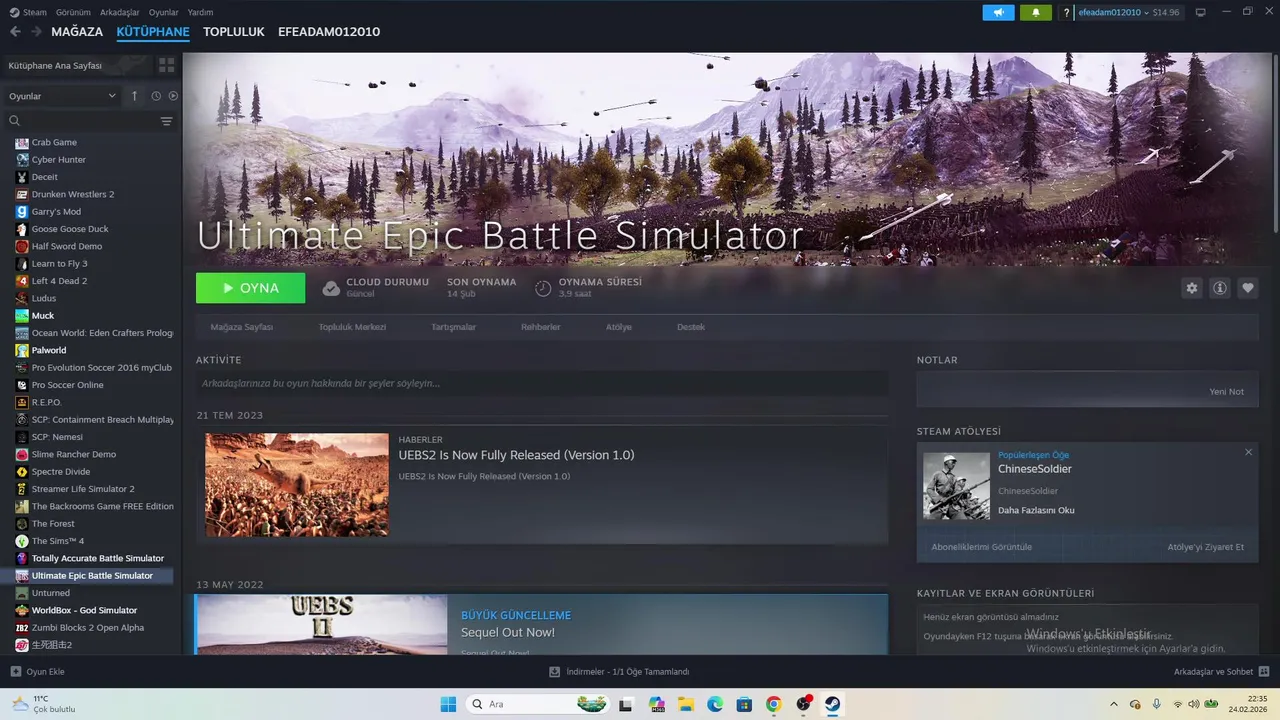This screenshot has width=1280, height=720.
Task: Show hidden system tray icons chevron
Action: pyautogui.click(x=1114, y=704)
